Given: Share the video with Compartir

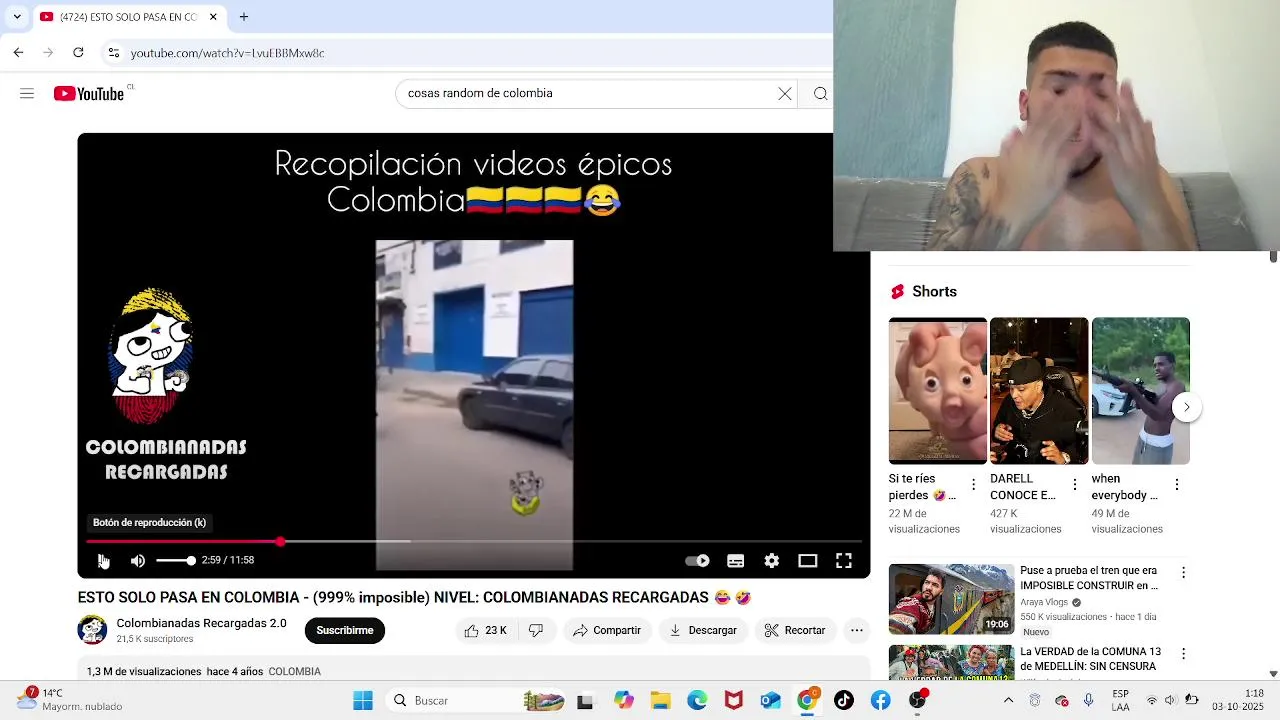Looking at the screenshot, I should point(606,630).
